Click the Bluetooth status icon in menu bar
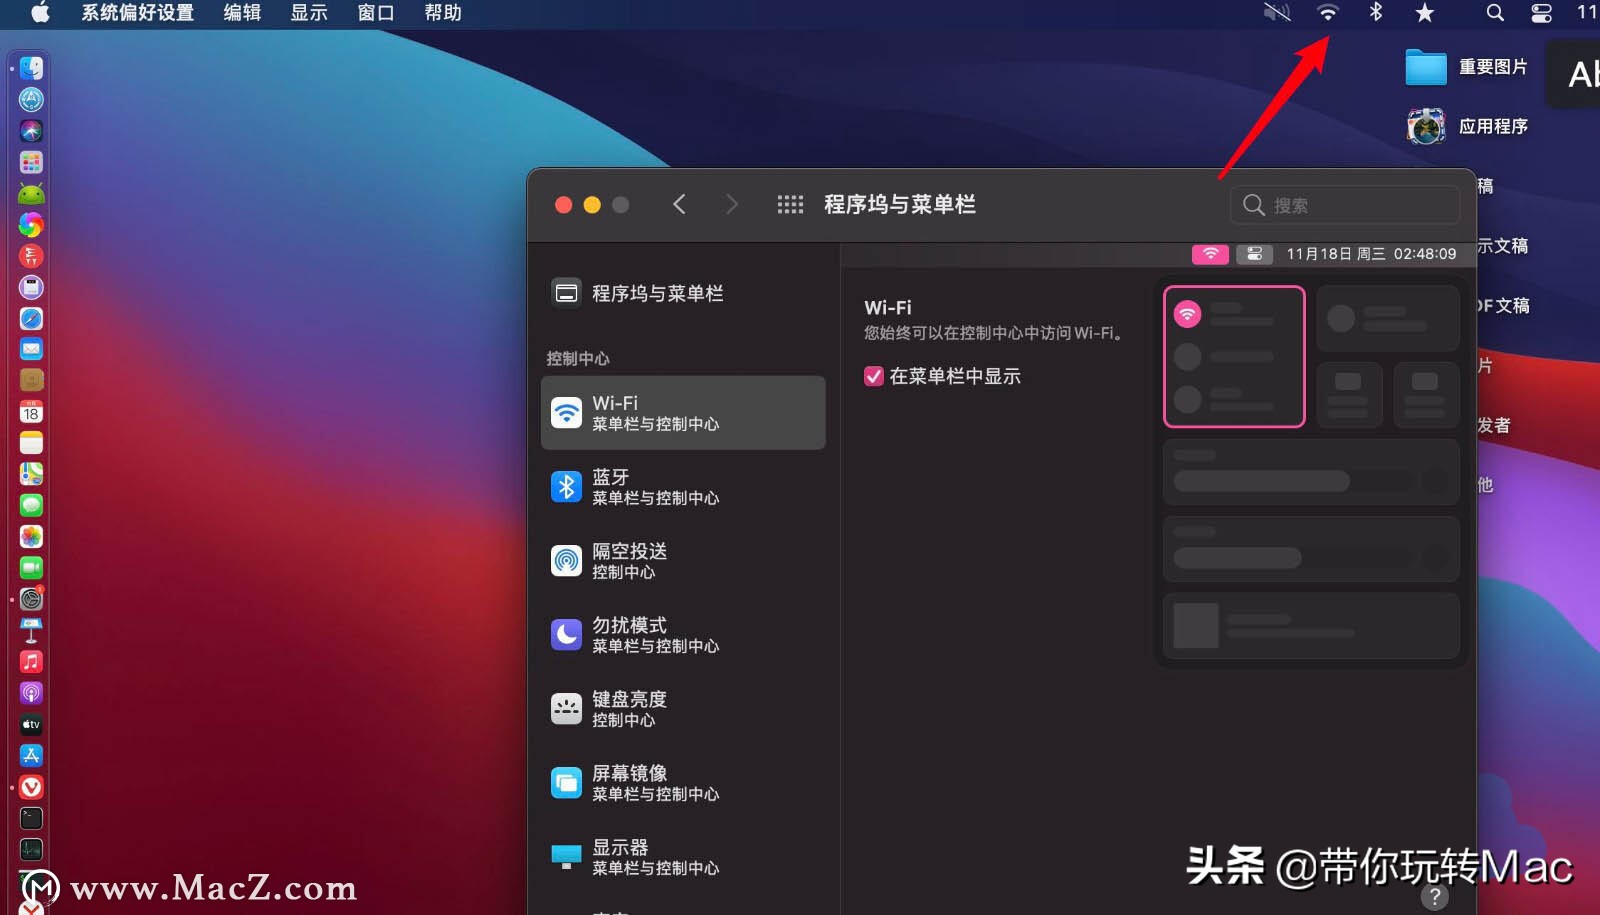 tap(1375, 13)
